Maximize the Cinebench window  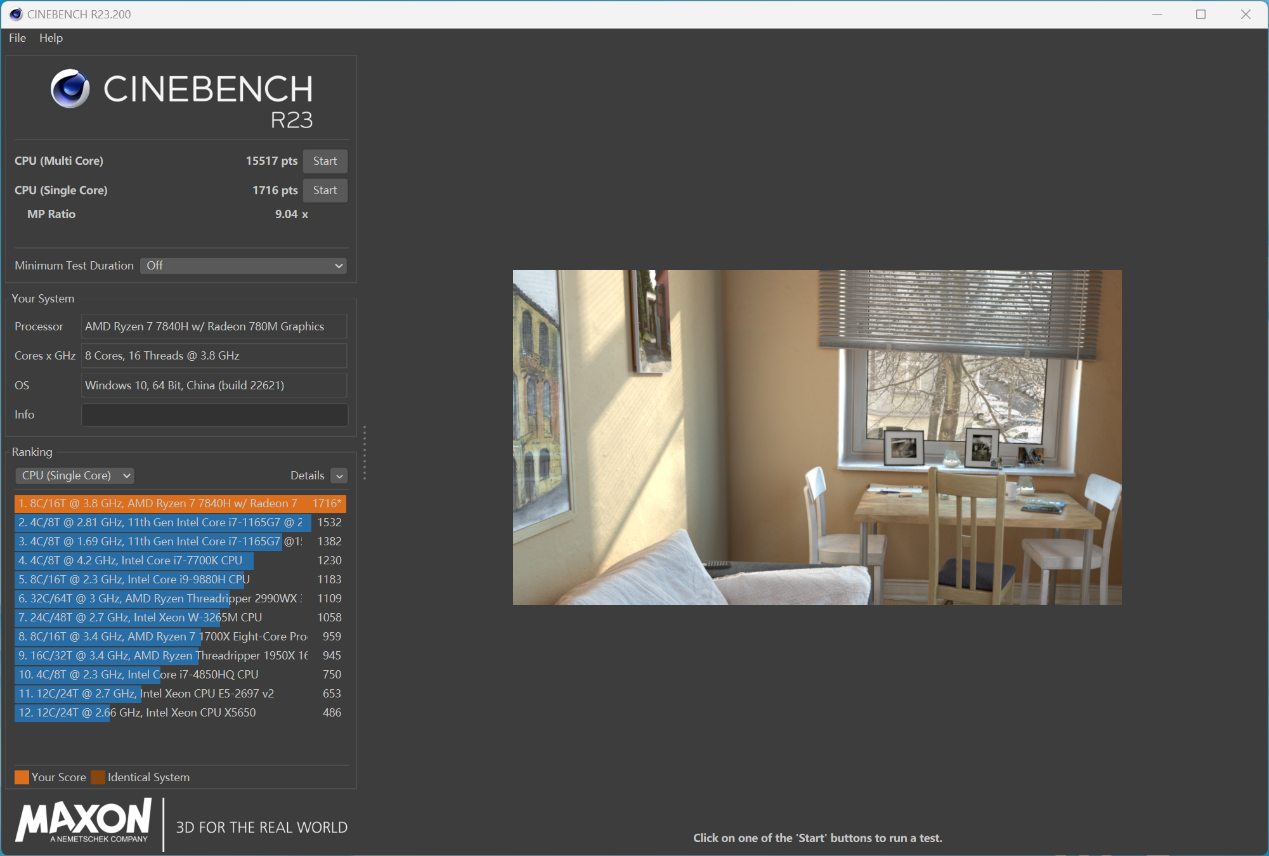[1201, 14]
